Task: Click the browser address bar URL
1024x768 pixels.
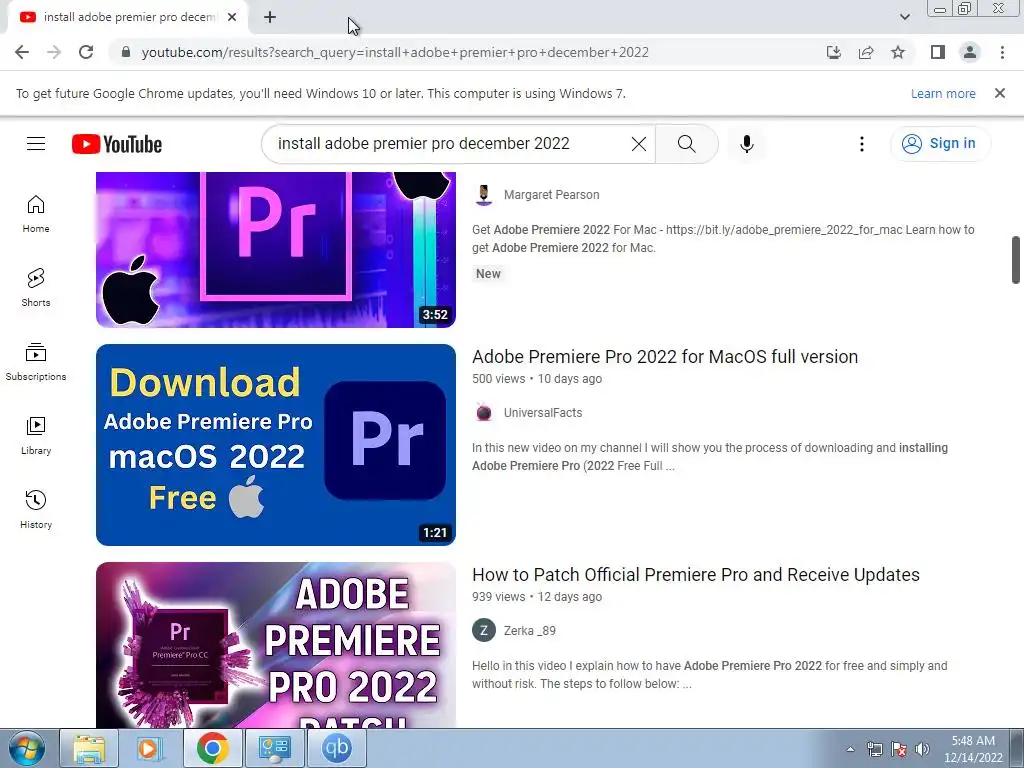Action: pos(395,52)
